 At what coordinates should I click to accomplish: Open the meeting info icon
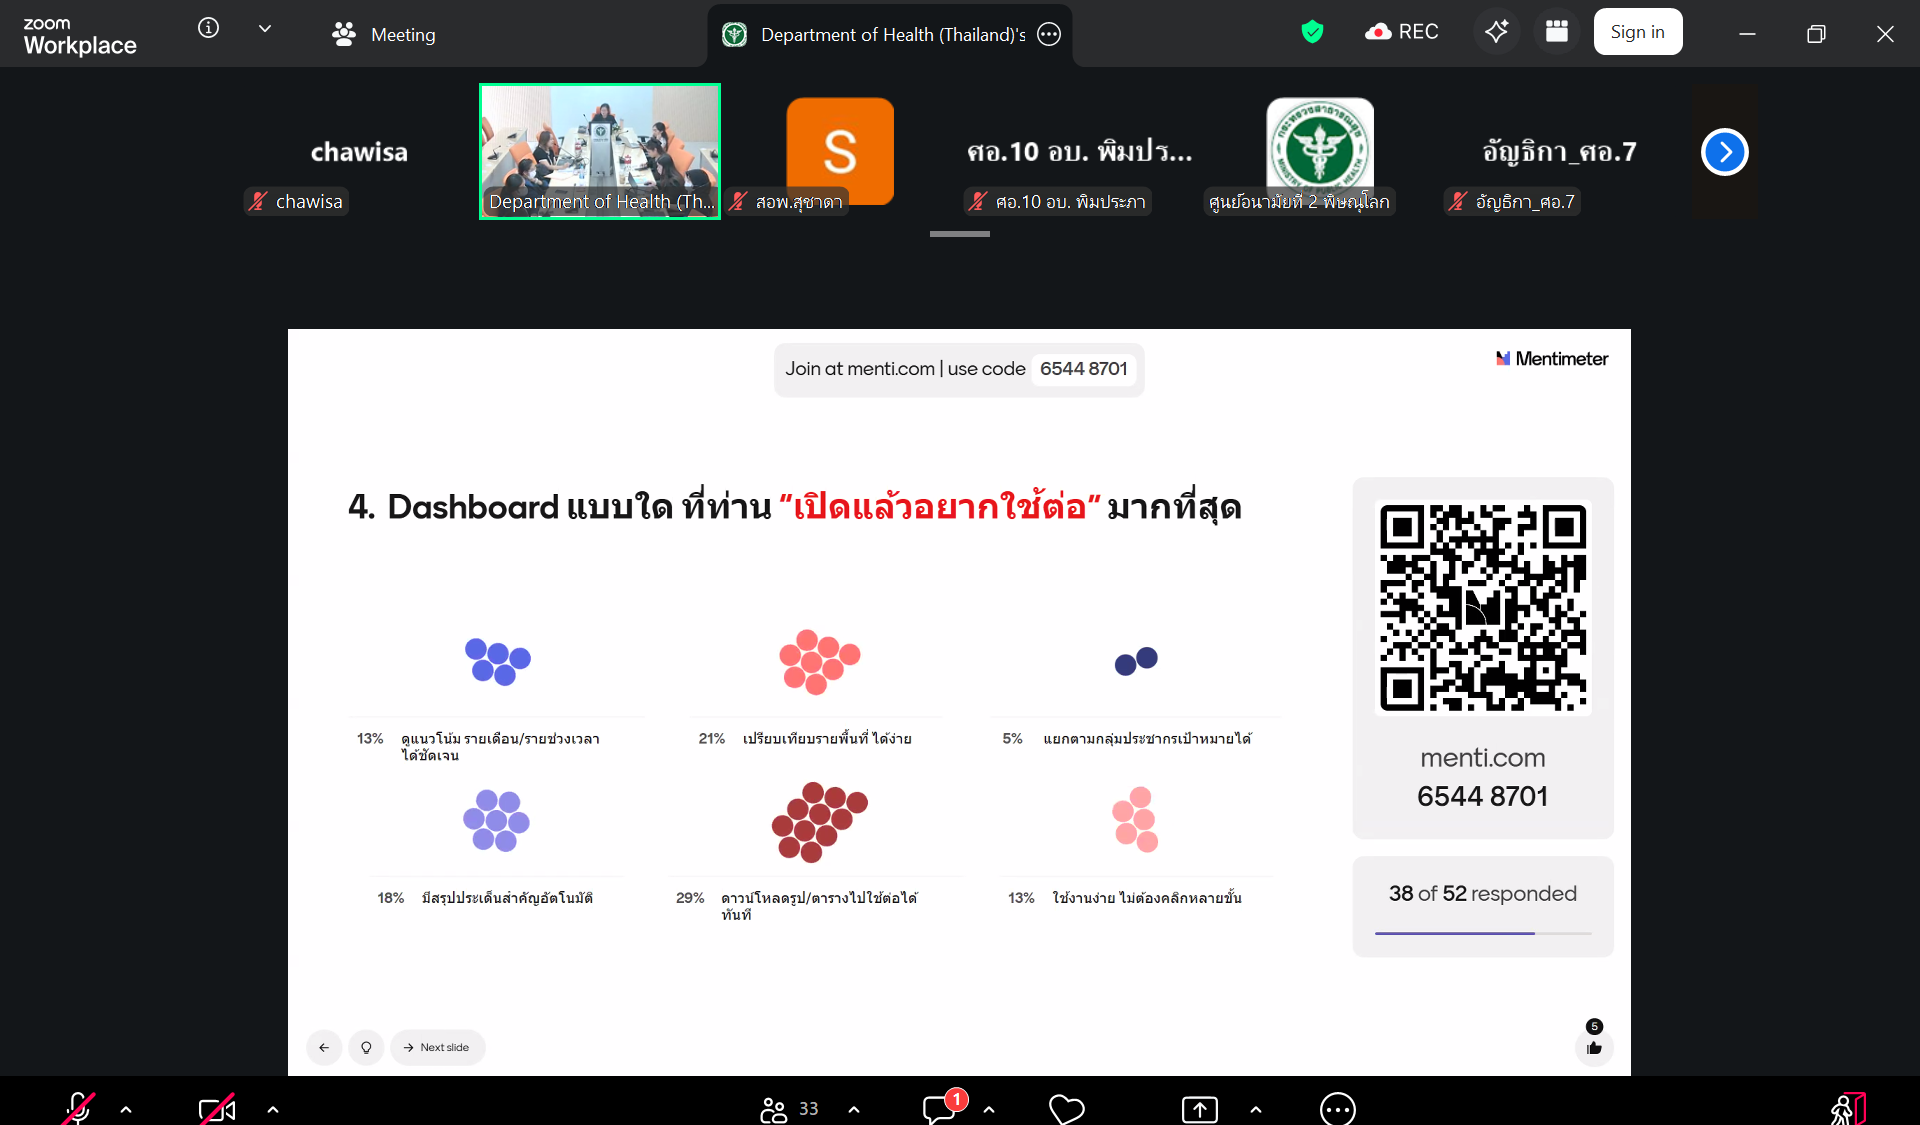click(x=208, y=28)
